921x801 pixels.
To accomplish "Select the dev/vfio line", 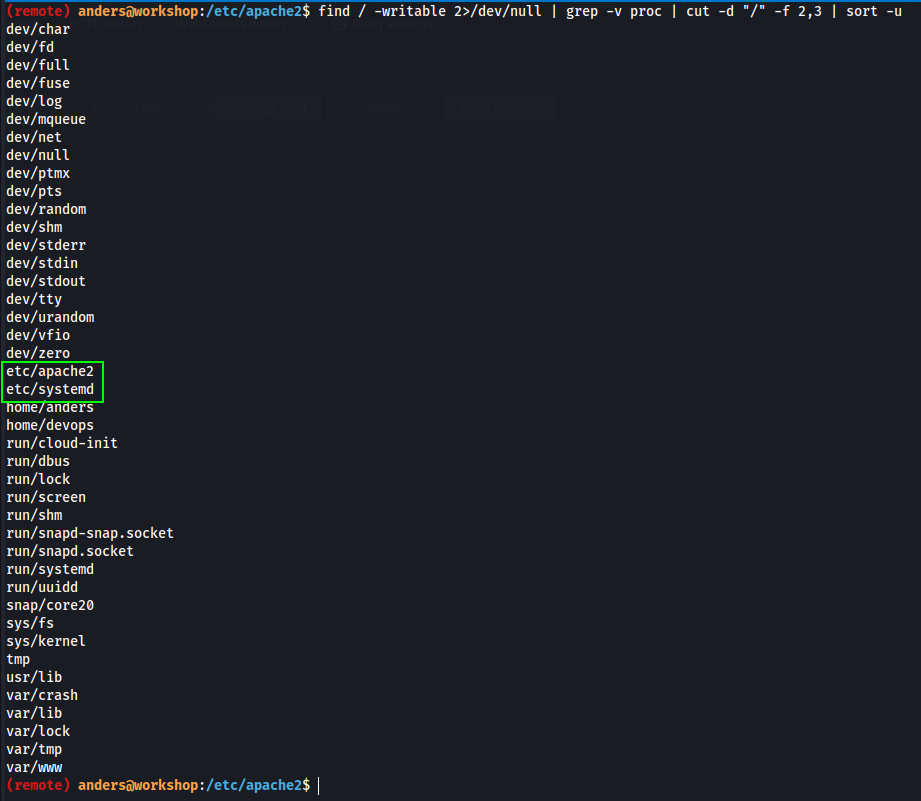I will (x=38, y=335).
